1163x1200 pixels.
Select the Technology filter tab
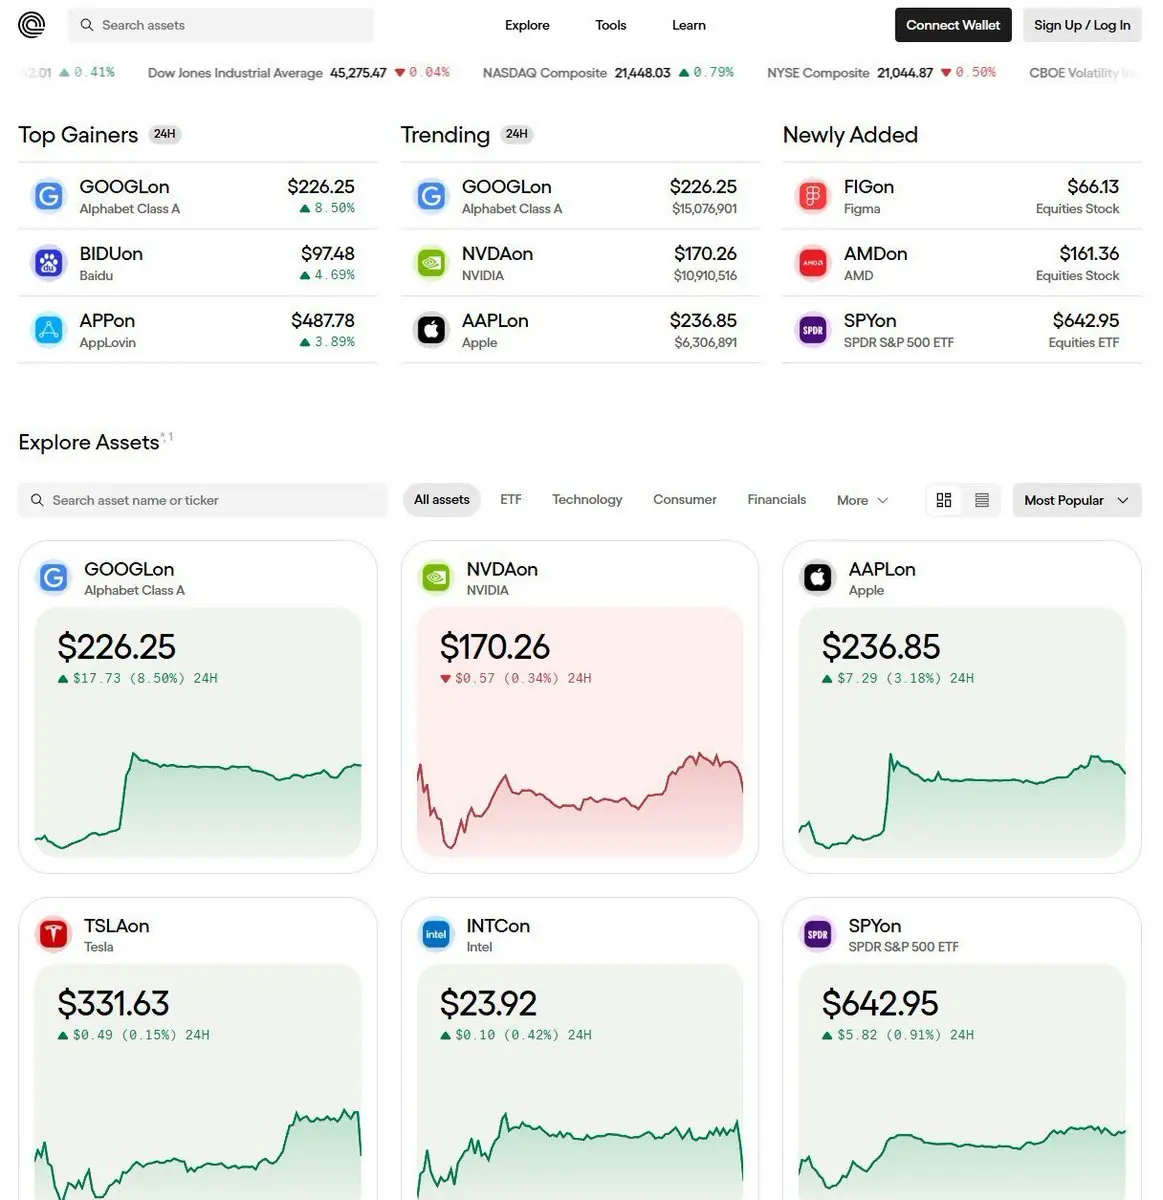click(587, 500)
